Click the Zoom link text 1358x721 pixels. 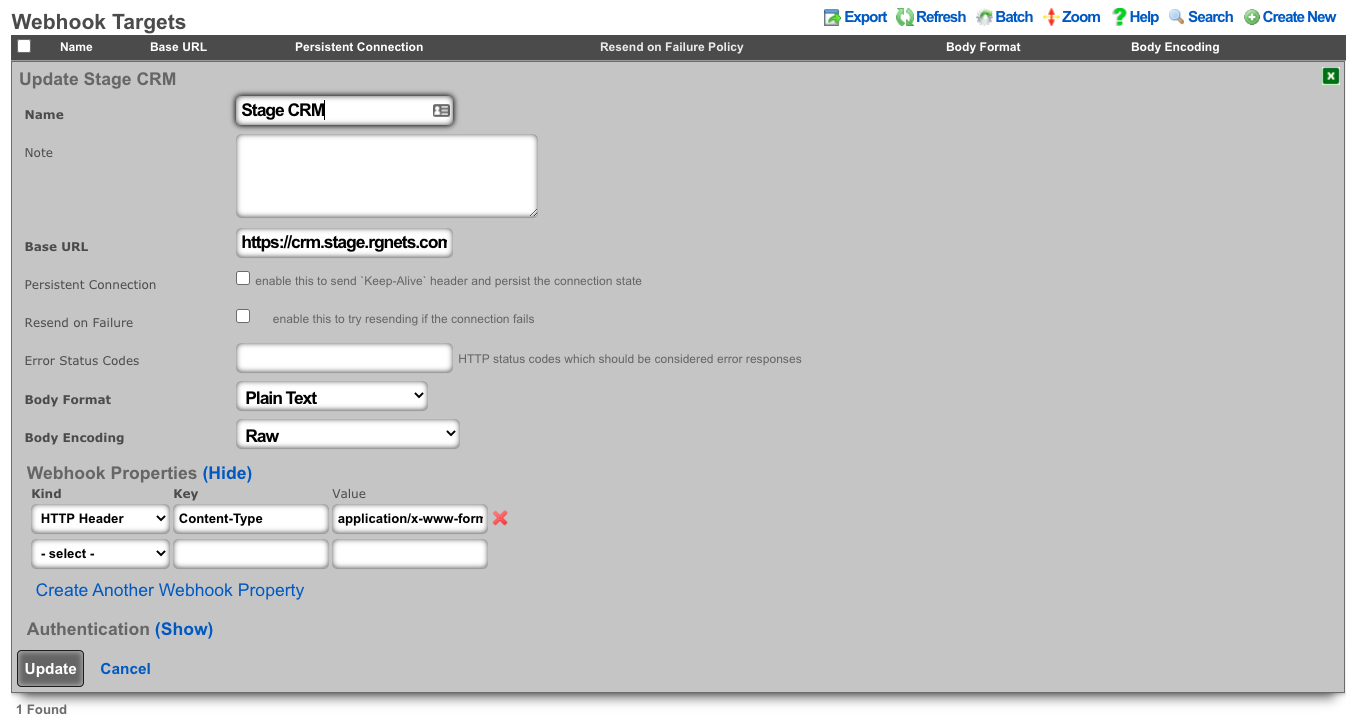(1081, 17)
